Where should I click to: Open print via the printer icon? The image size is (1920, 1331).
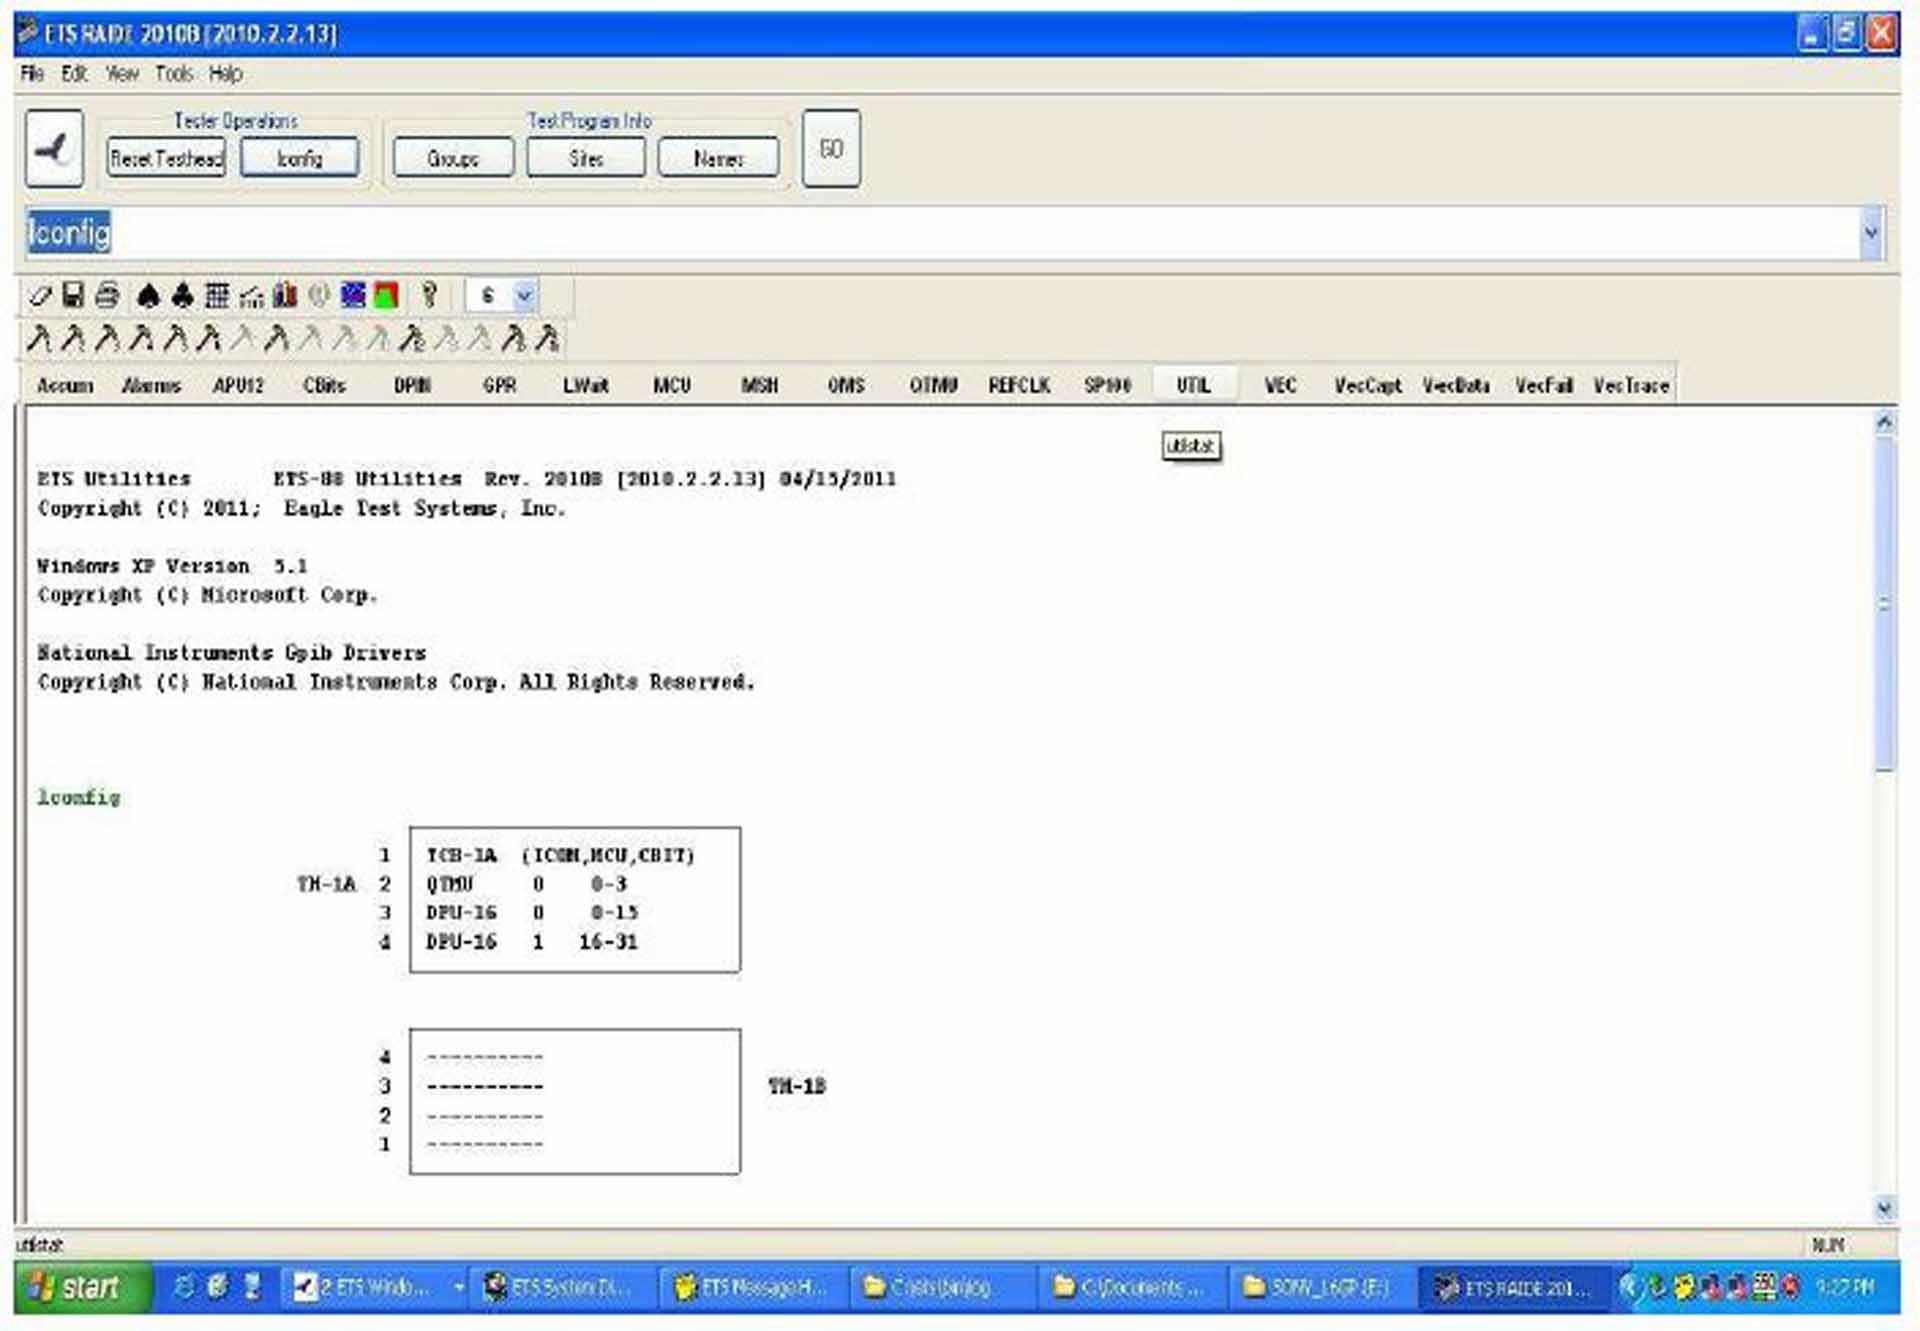pyautogui.click(x=106, y=296)
